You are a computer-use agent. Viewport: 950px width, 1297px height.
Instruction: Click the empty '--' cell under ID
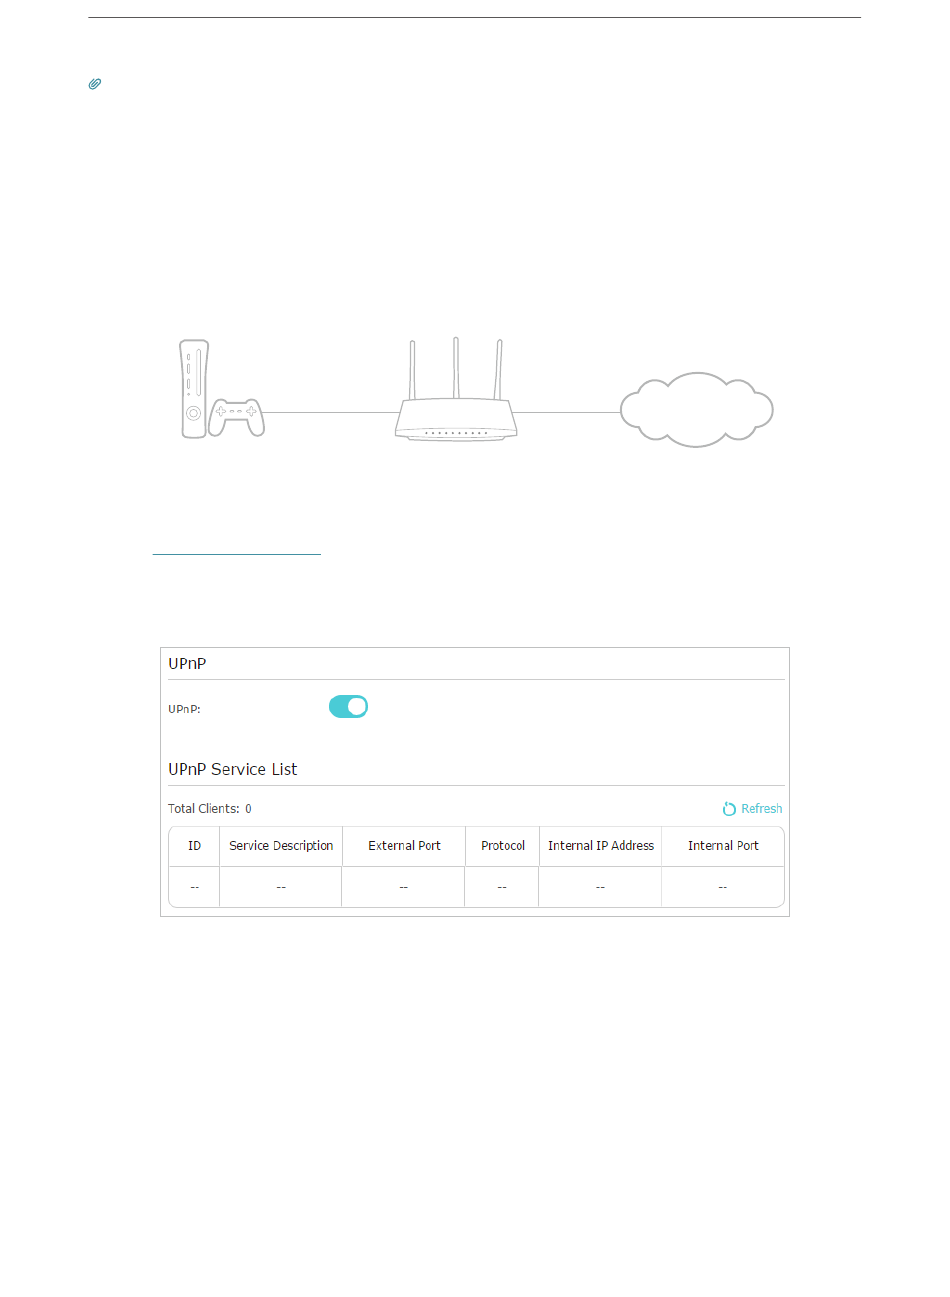[195, 887]
